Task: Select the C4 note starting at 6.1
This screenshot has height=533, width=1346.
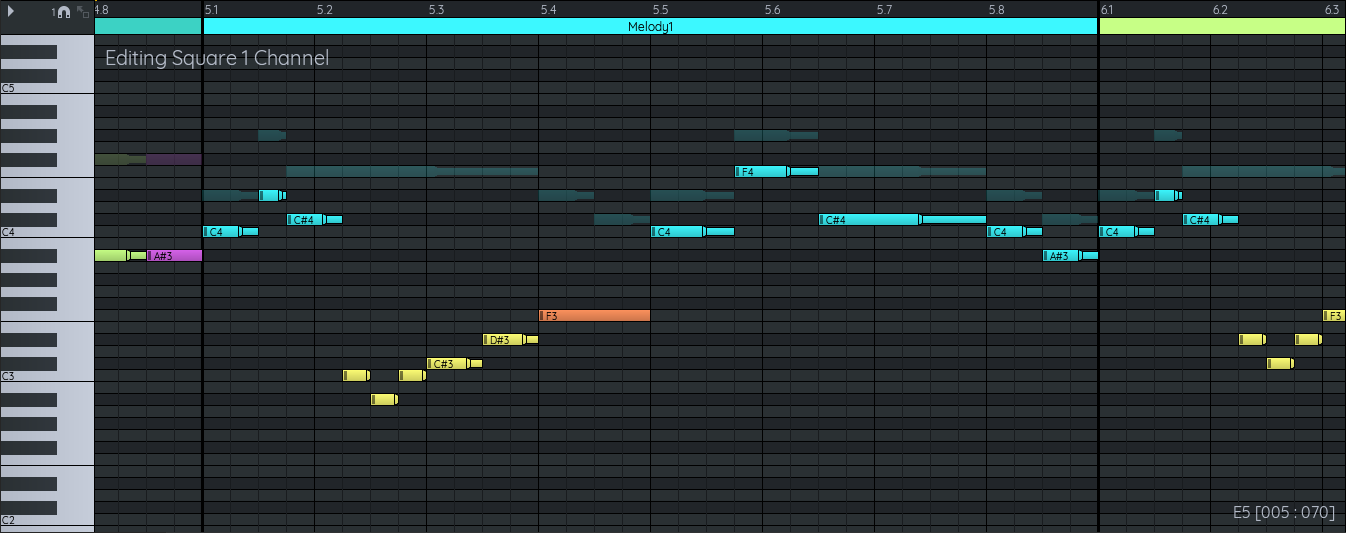Action: click(x=1126, y=232)
